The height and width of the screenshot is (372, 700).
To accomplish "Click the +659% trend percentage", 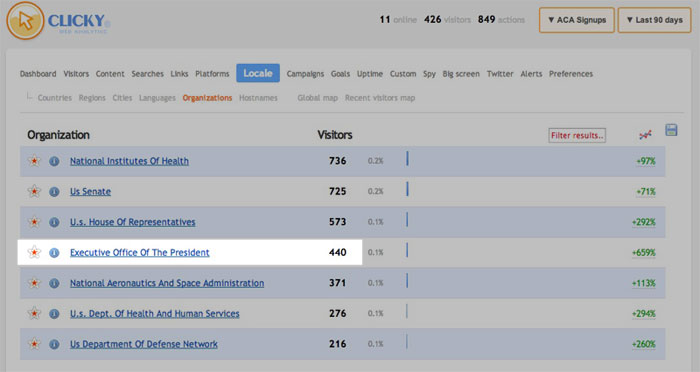I will pyautogui.click(x=644, y=253).
